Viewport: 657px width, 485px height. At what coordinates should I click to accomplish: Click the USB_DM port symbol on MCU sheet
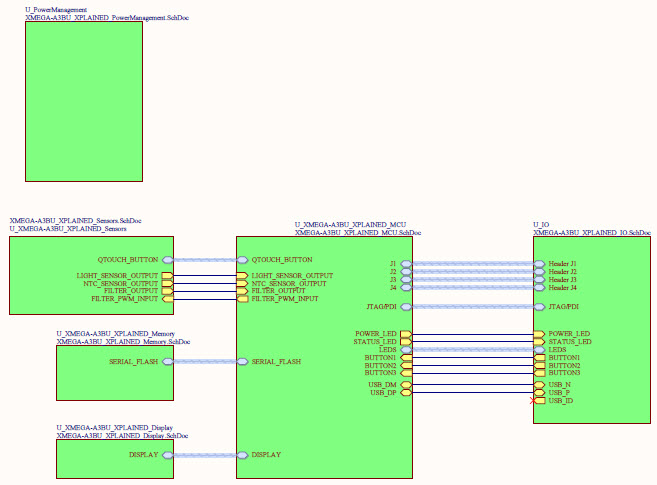(406, 384)
